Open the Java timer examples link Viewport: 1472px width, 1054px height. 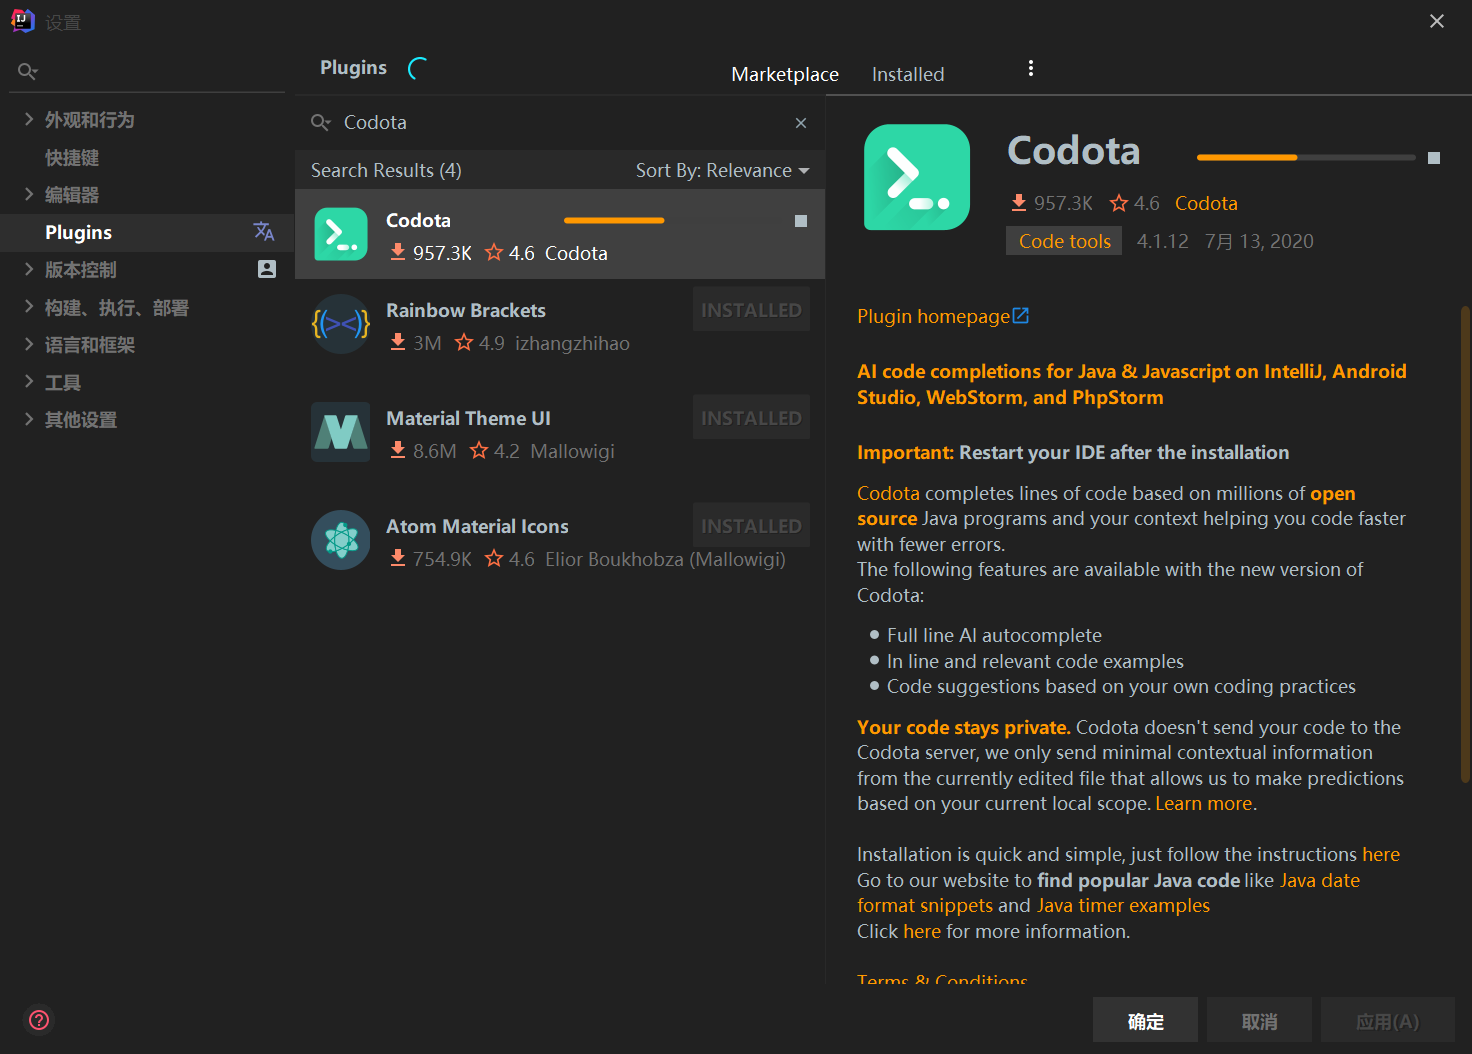[x=1123, y=905]
